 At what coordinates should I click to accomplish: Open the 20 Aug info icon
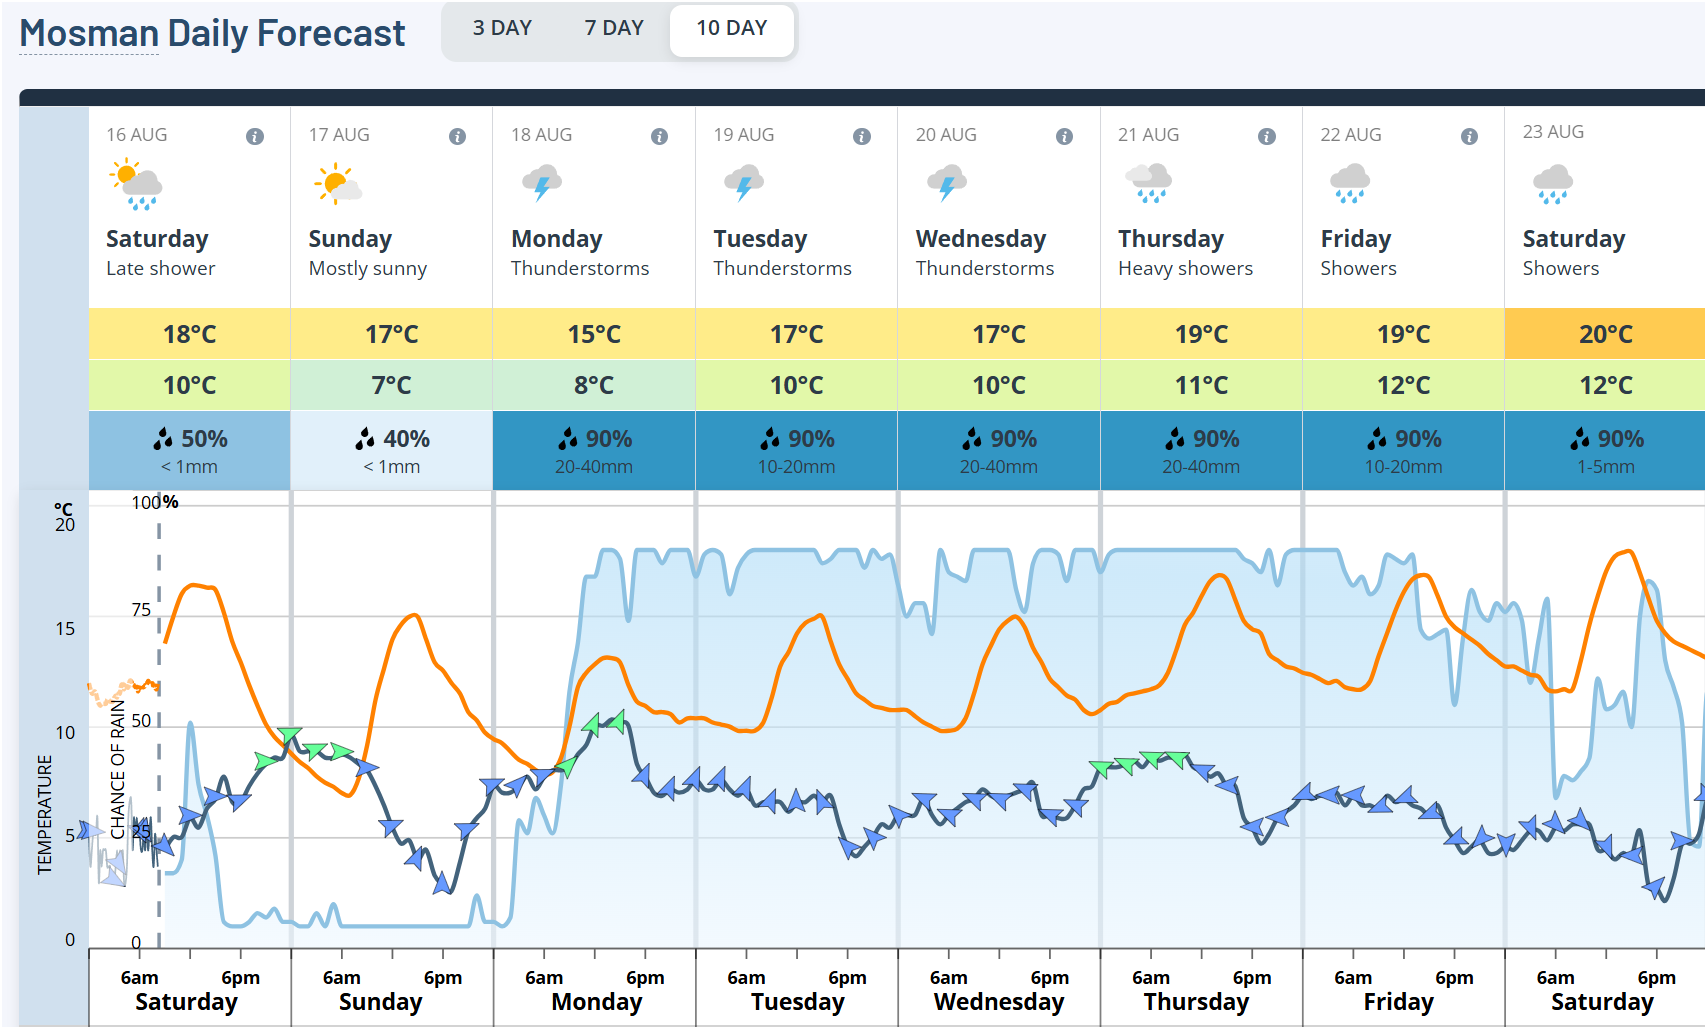coord(1064,136)
